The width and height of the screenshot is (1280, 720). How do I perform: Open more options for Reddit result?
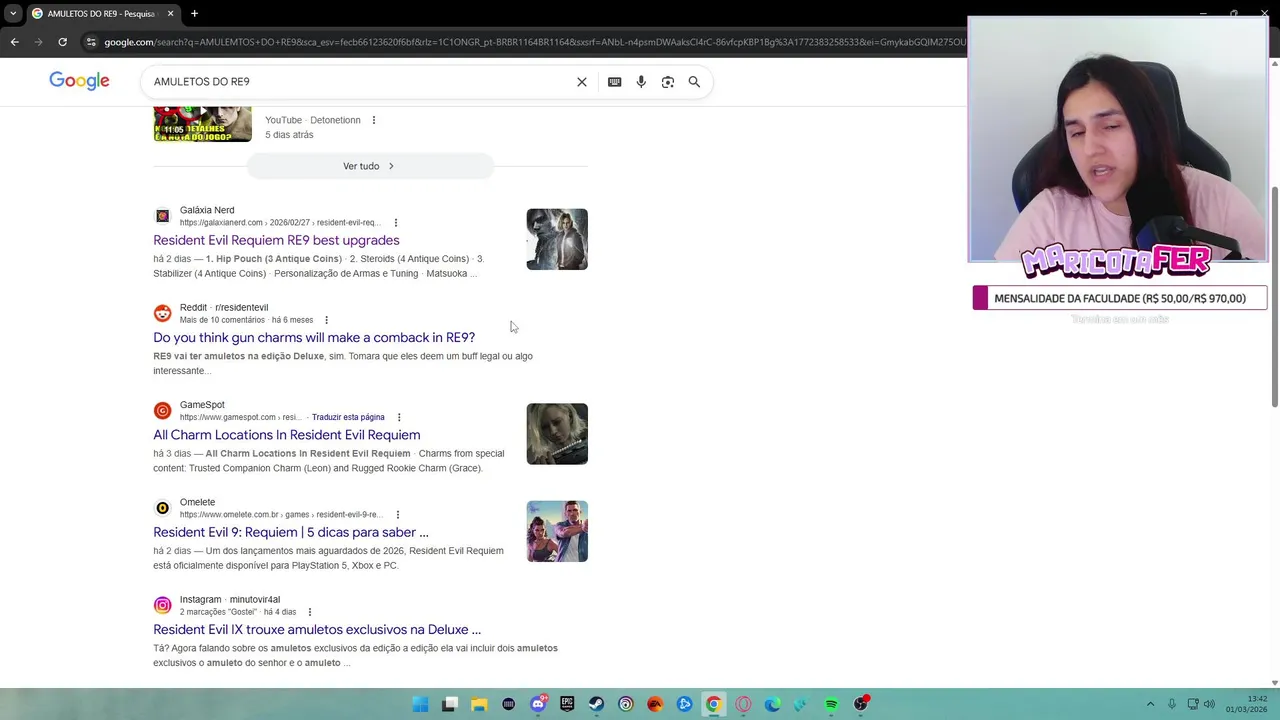tap(326, 320)
